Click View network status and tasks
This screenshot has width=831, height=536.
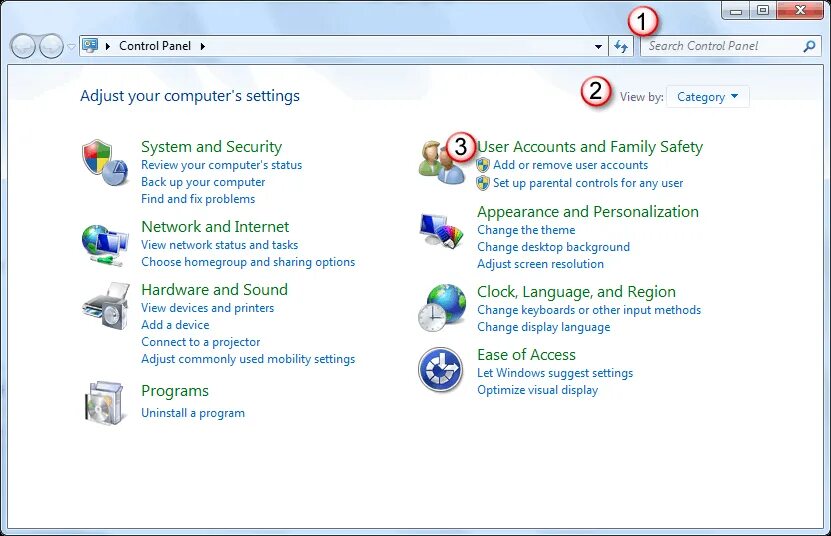tap(219, 245)
